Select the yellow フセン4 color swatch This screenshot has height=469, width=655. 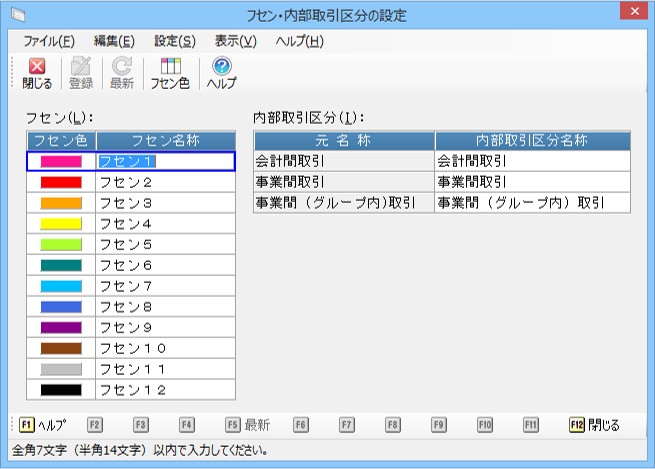[61, 223]
